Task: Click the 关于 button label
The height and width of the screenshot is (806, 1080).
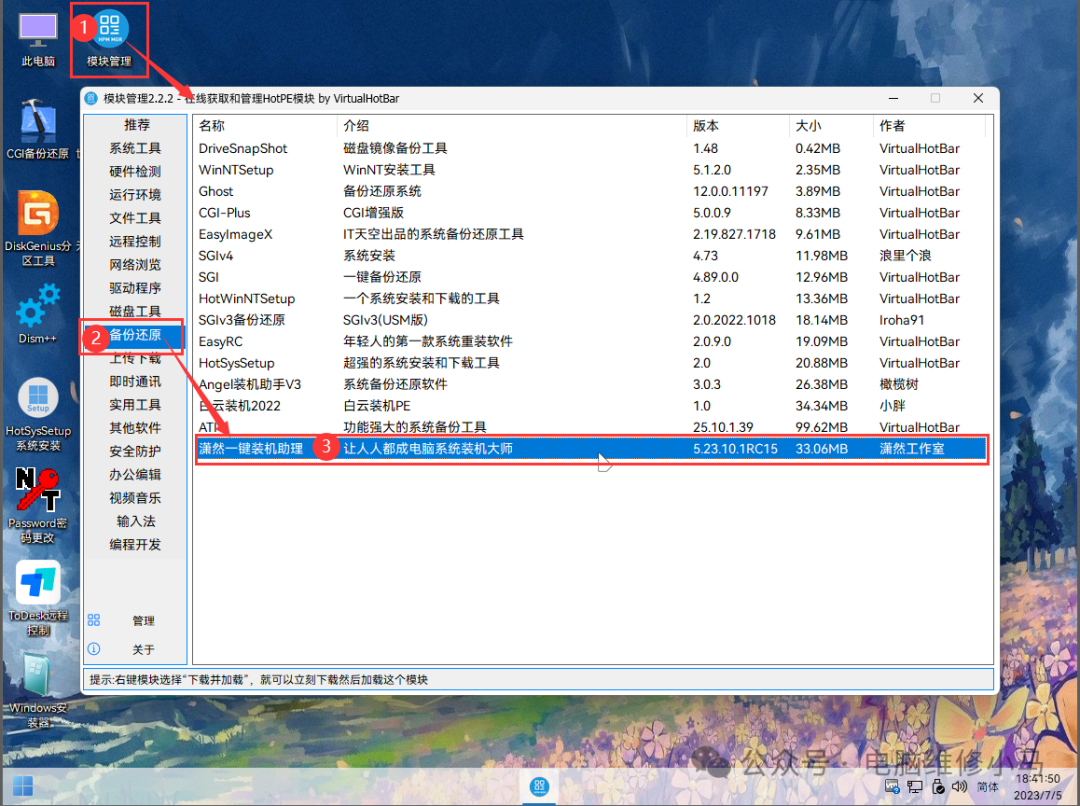Action: click(x=143, y=650)
